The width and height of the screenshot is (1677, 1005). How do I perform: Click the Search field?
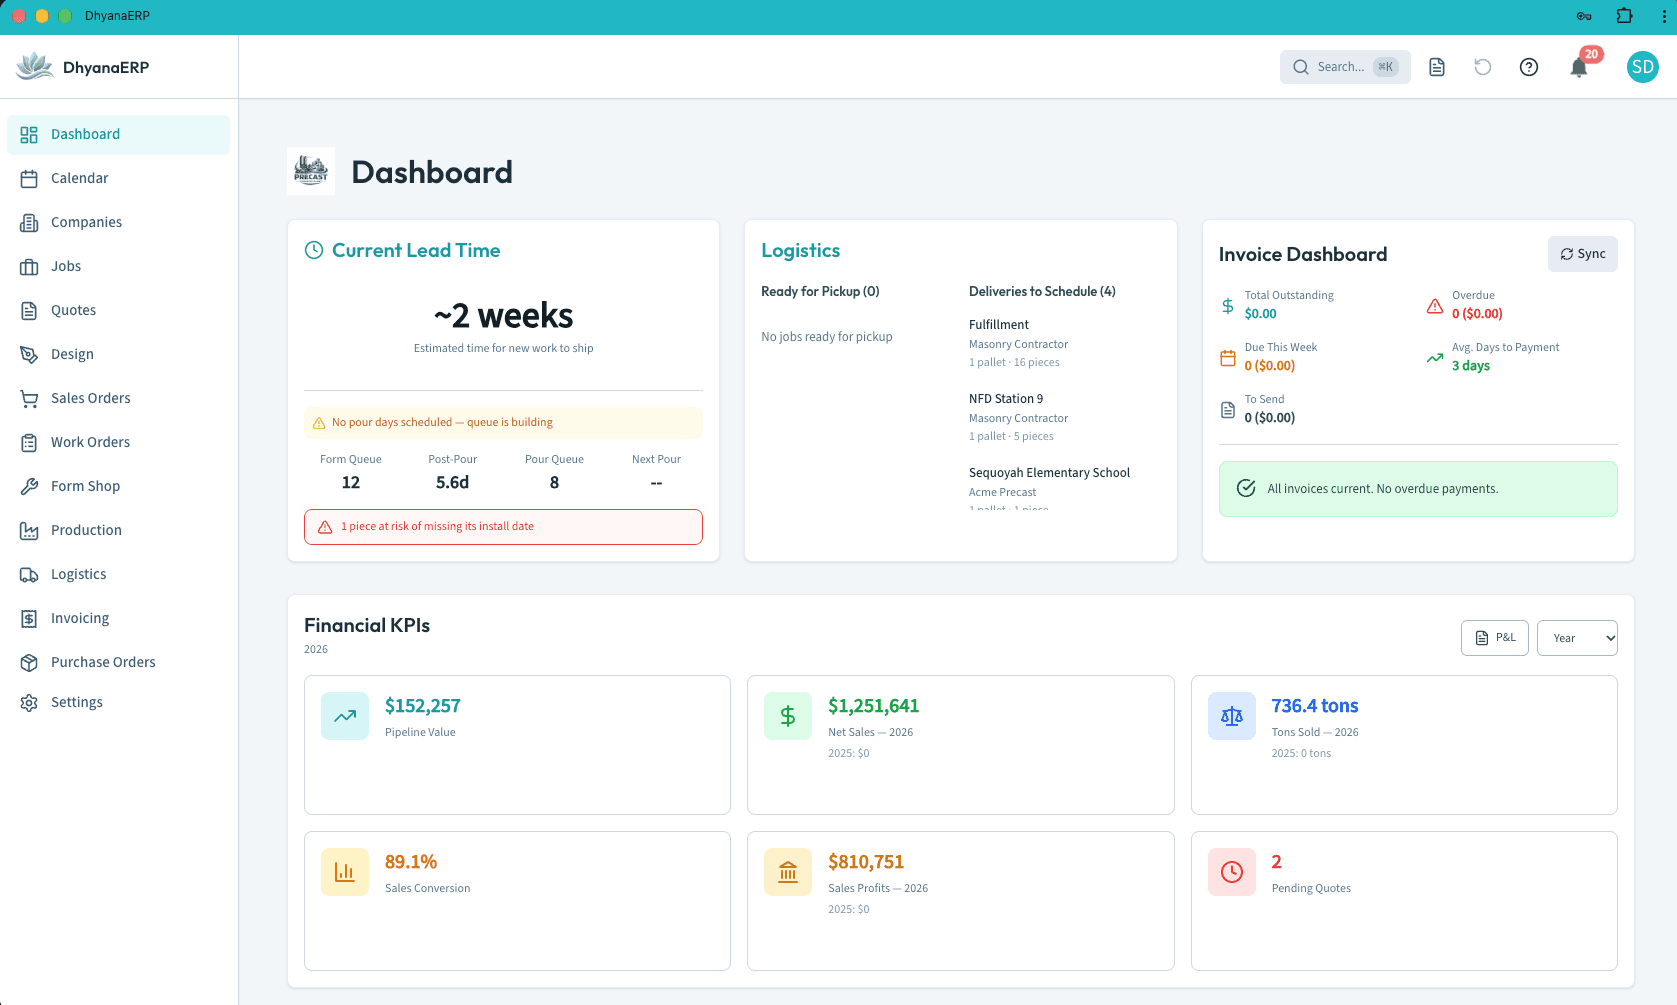coord(1345,67)
